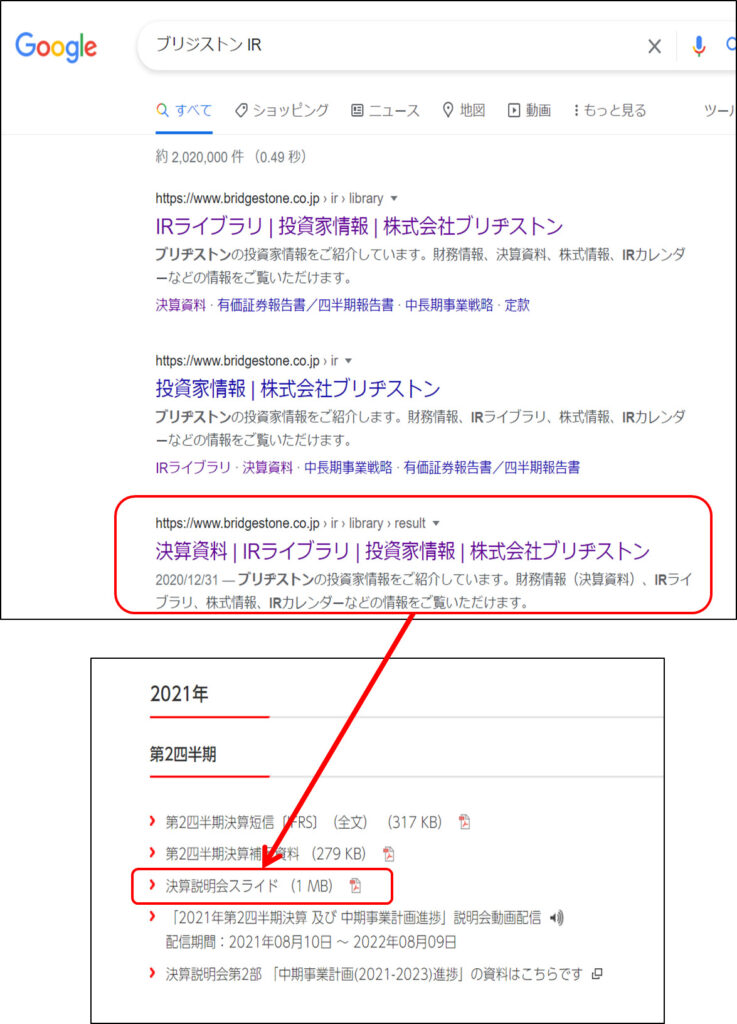Viewport: 737px width, 1024px height.
Task: Click 定款 sitelink
Action: pos(517,305)
